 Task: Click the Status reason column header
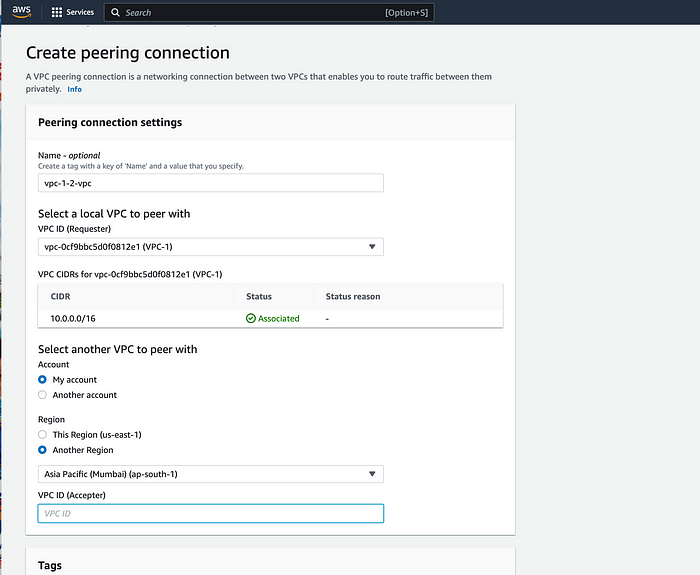click(x=353, y=296)
